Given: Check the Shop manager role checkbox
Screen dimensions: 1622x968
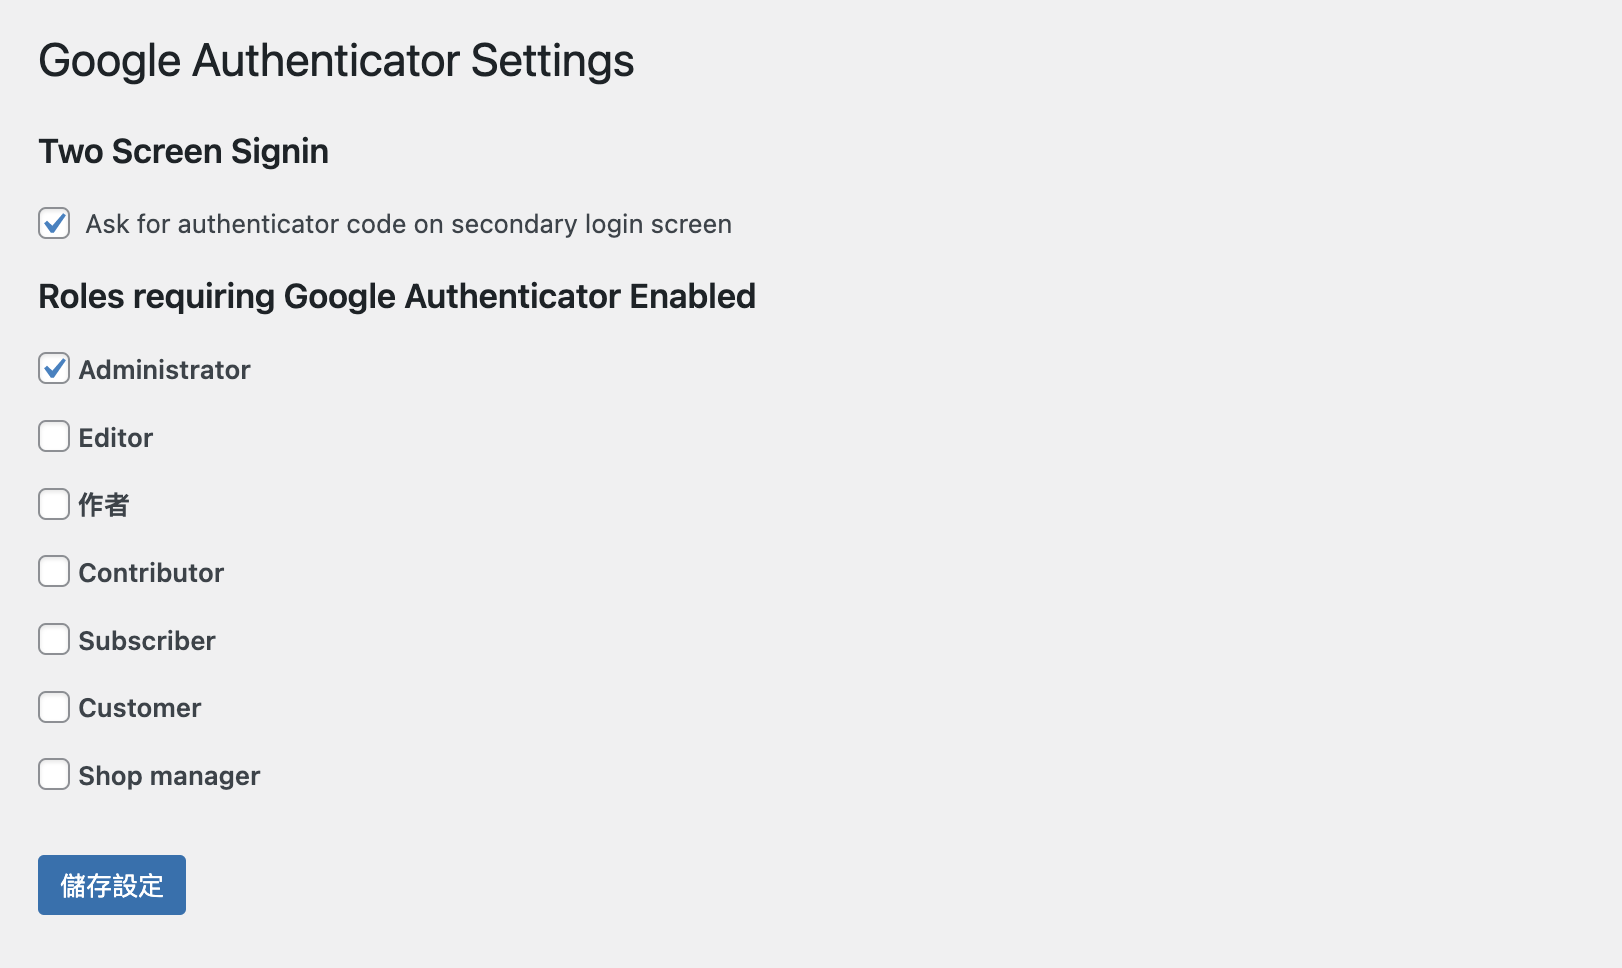Looking at the screenshot, I should tap(54, 774).
